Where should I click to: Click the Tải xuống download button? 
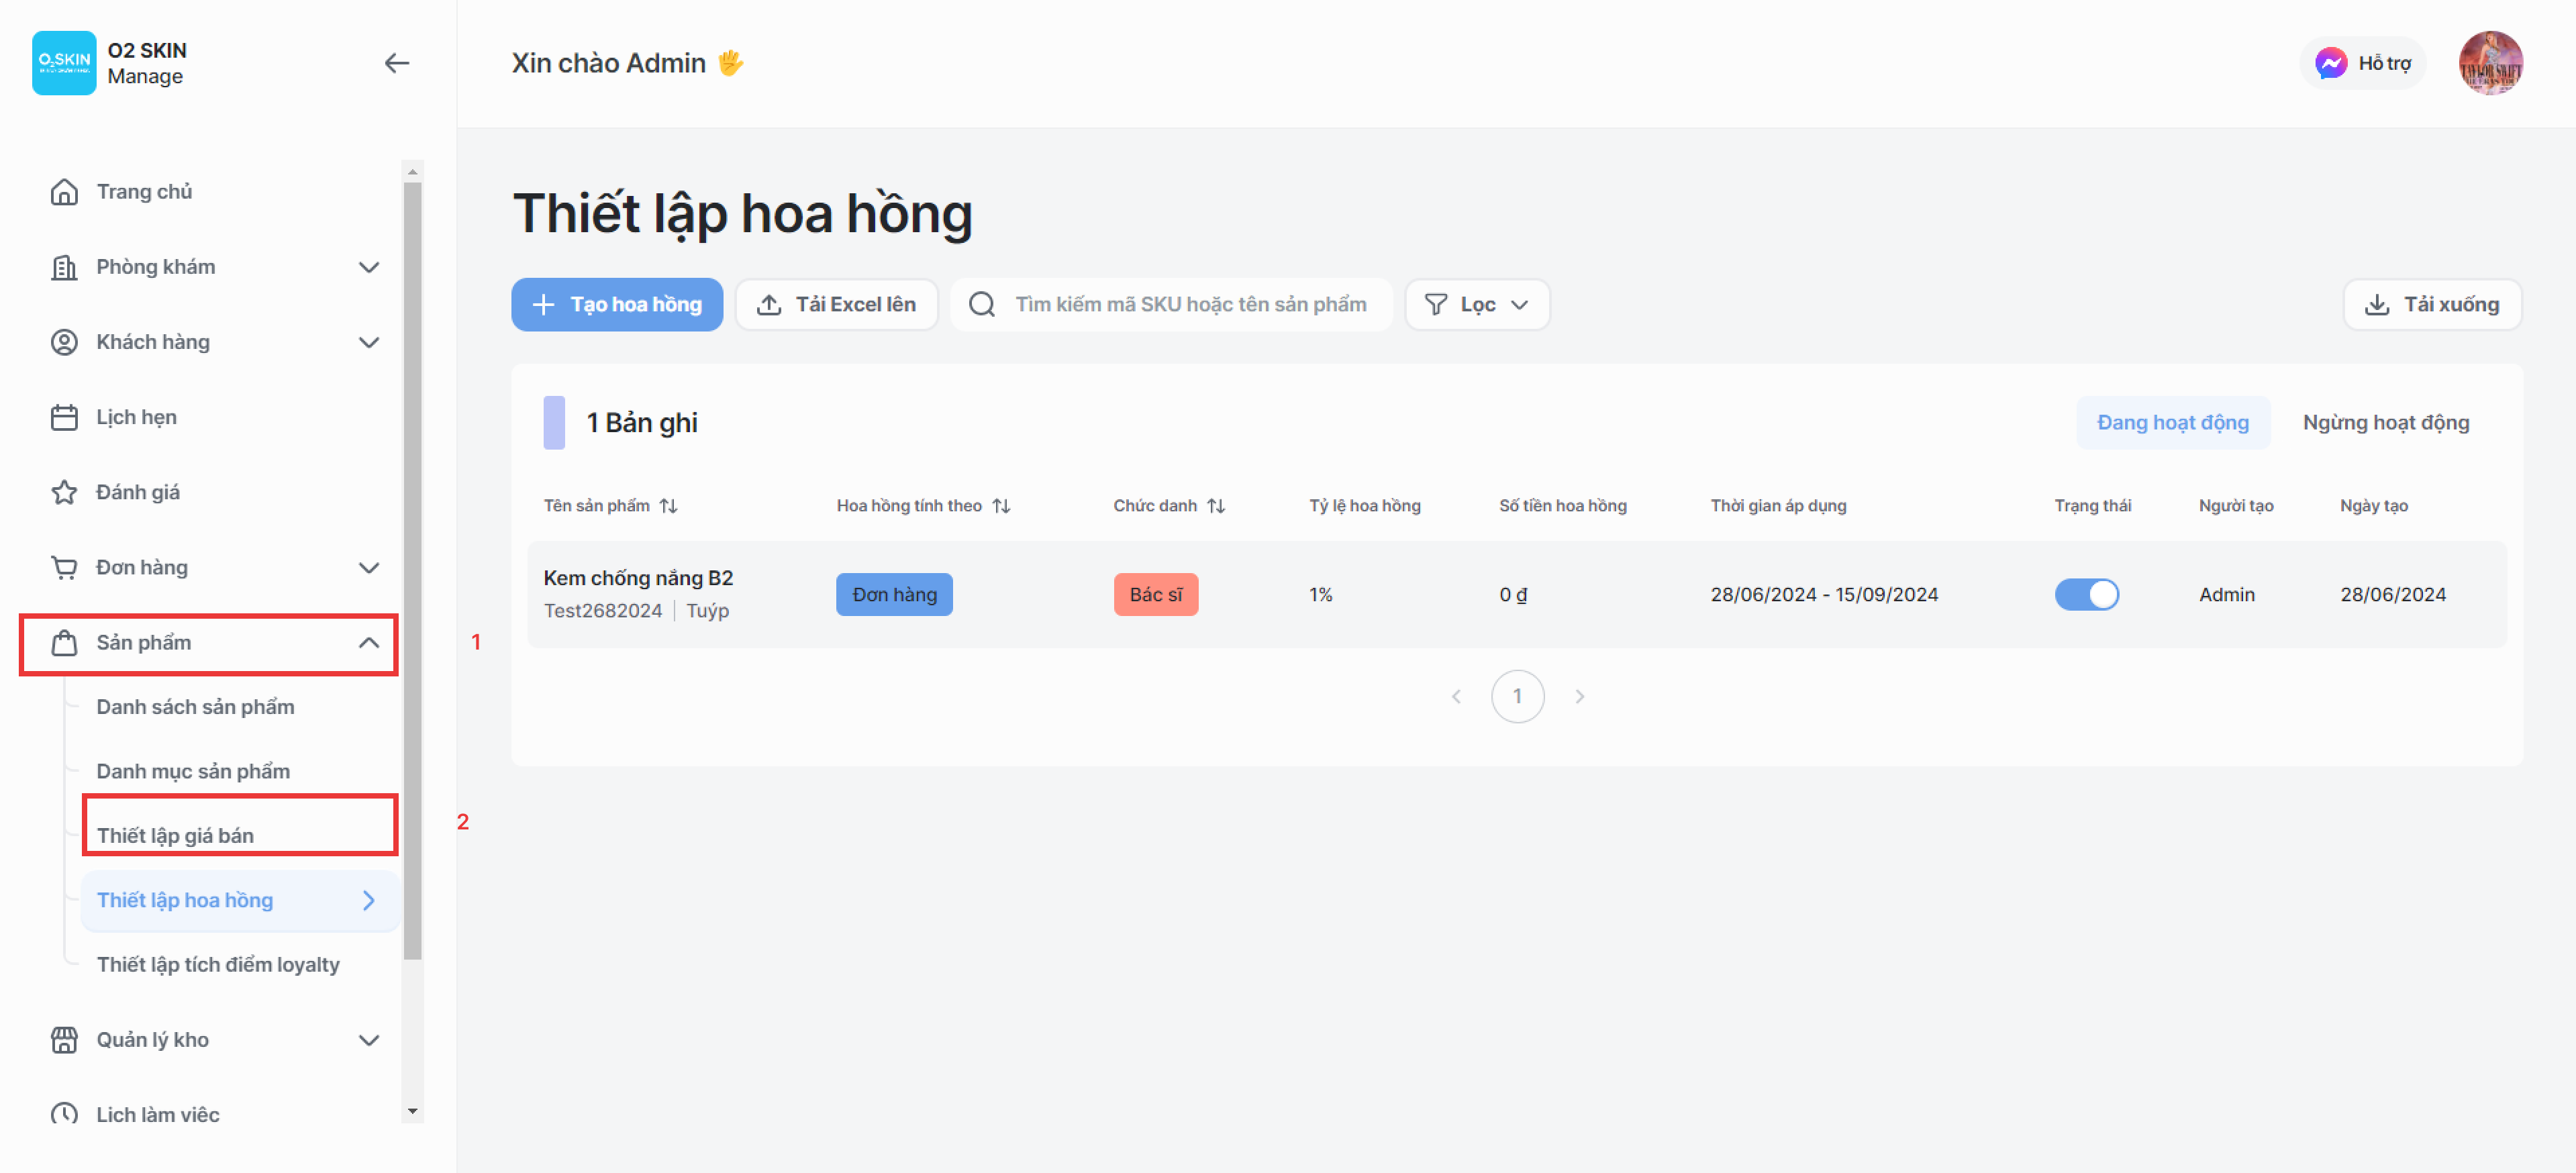[x=2431, y=304]
